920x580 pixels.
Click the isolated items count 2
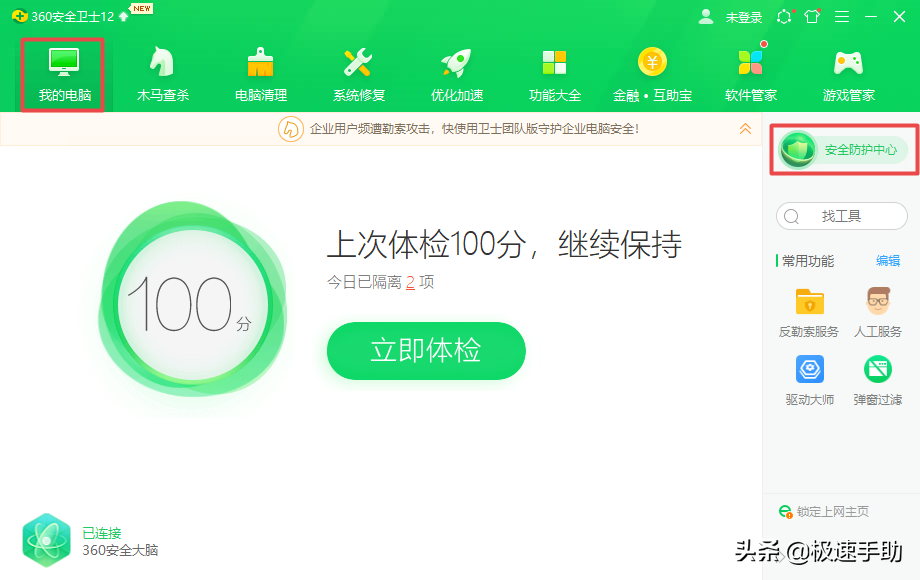point(410,283)
